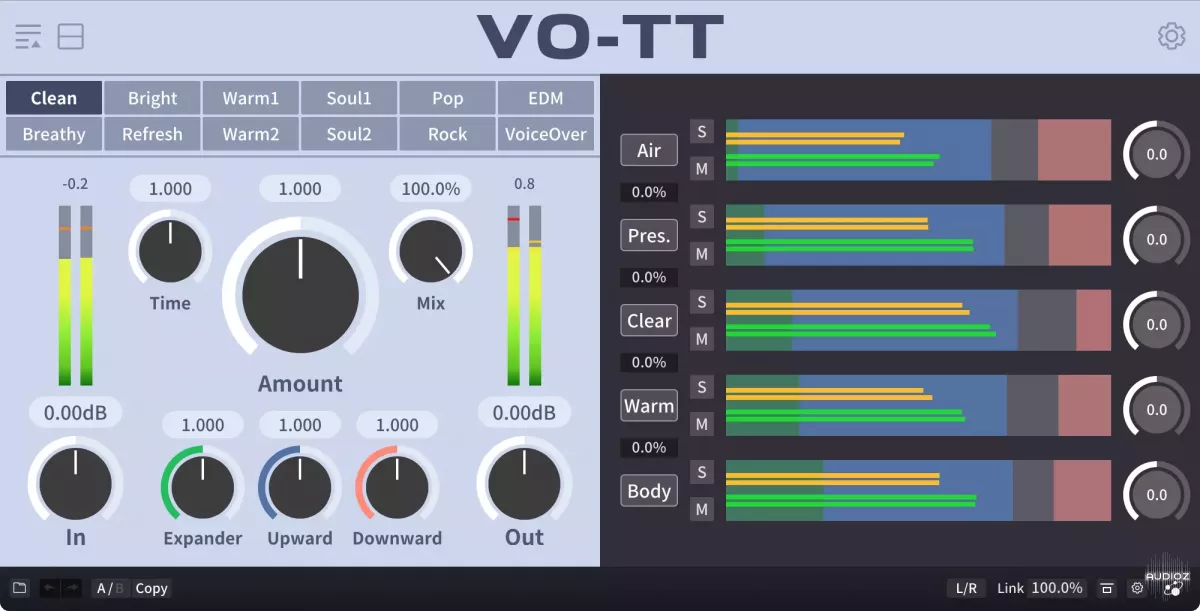This screenshot has width=1200, height=611.
Task: Click the redo arrow in bottom bar
Action: pyautogui.click(x=72, y=588)
